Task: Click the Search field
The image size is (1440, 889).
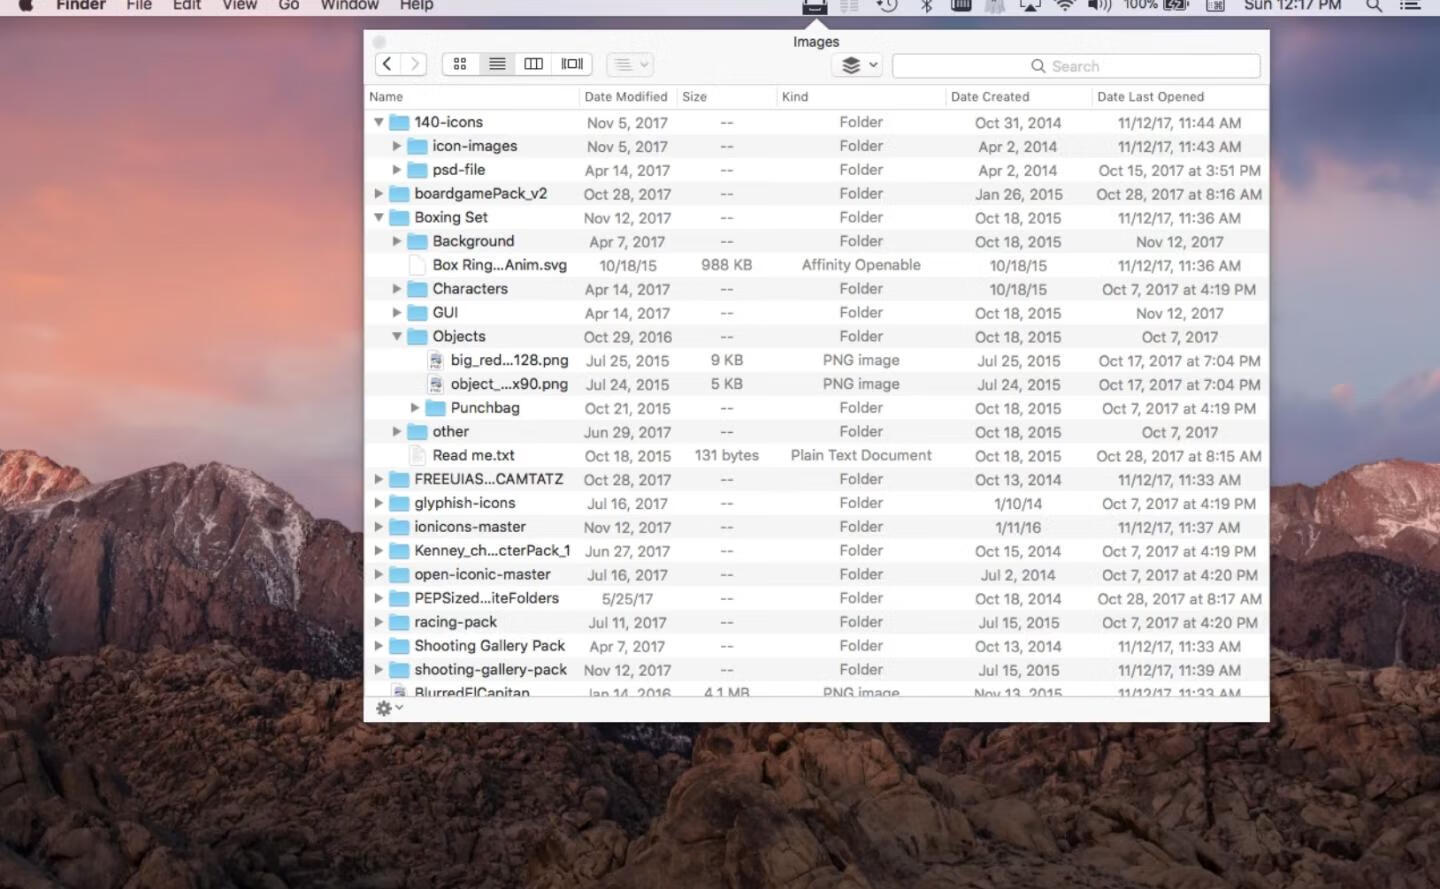Action: [1076, 66]
